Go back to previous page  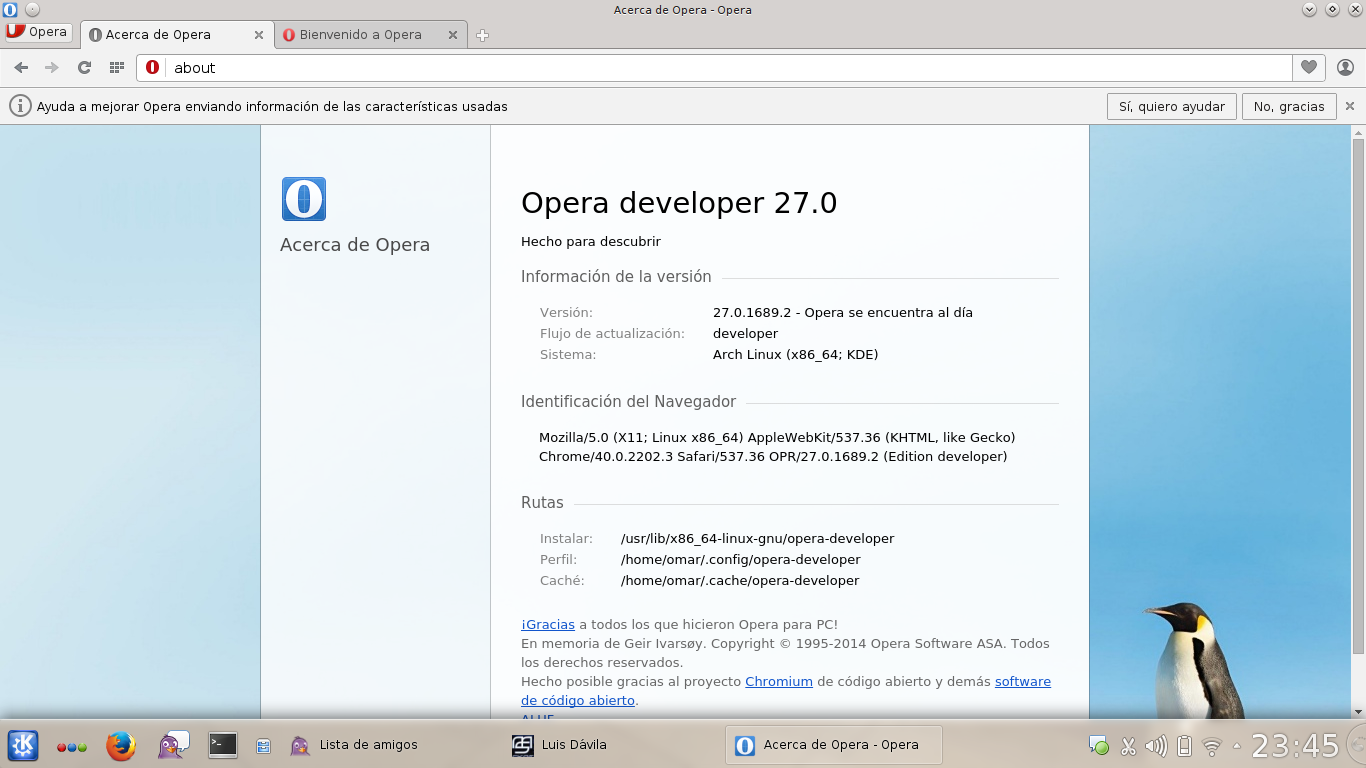click(21, 68)
